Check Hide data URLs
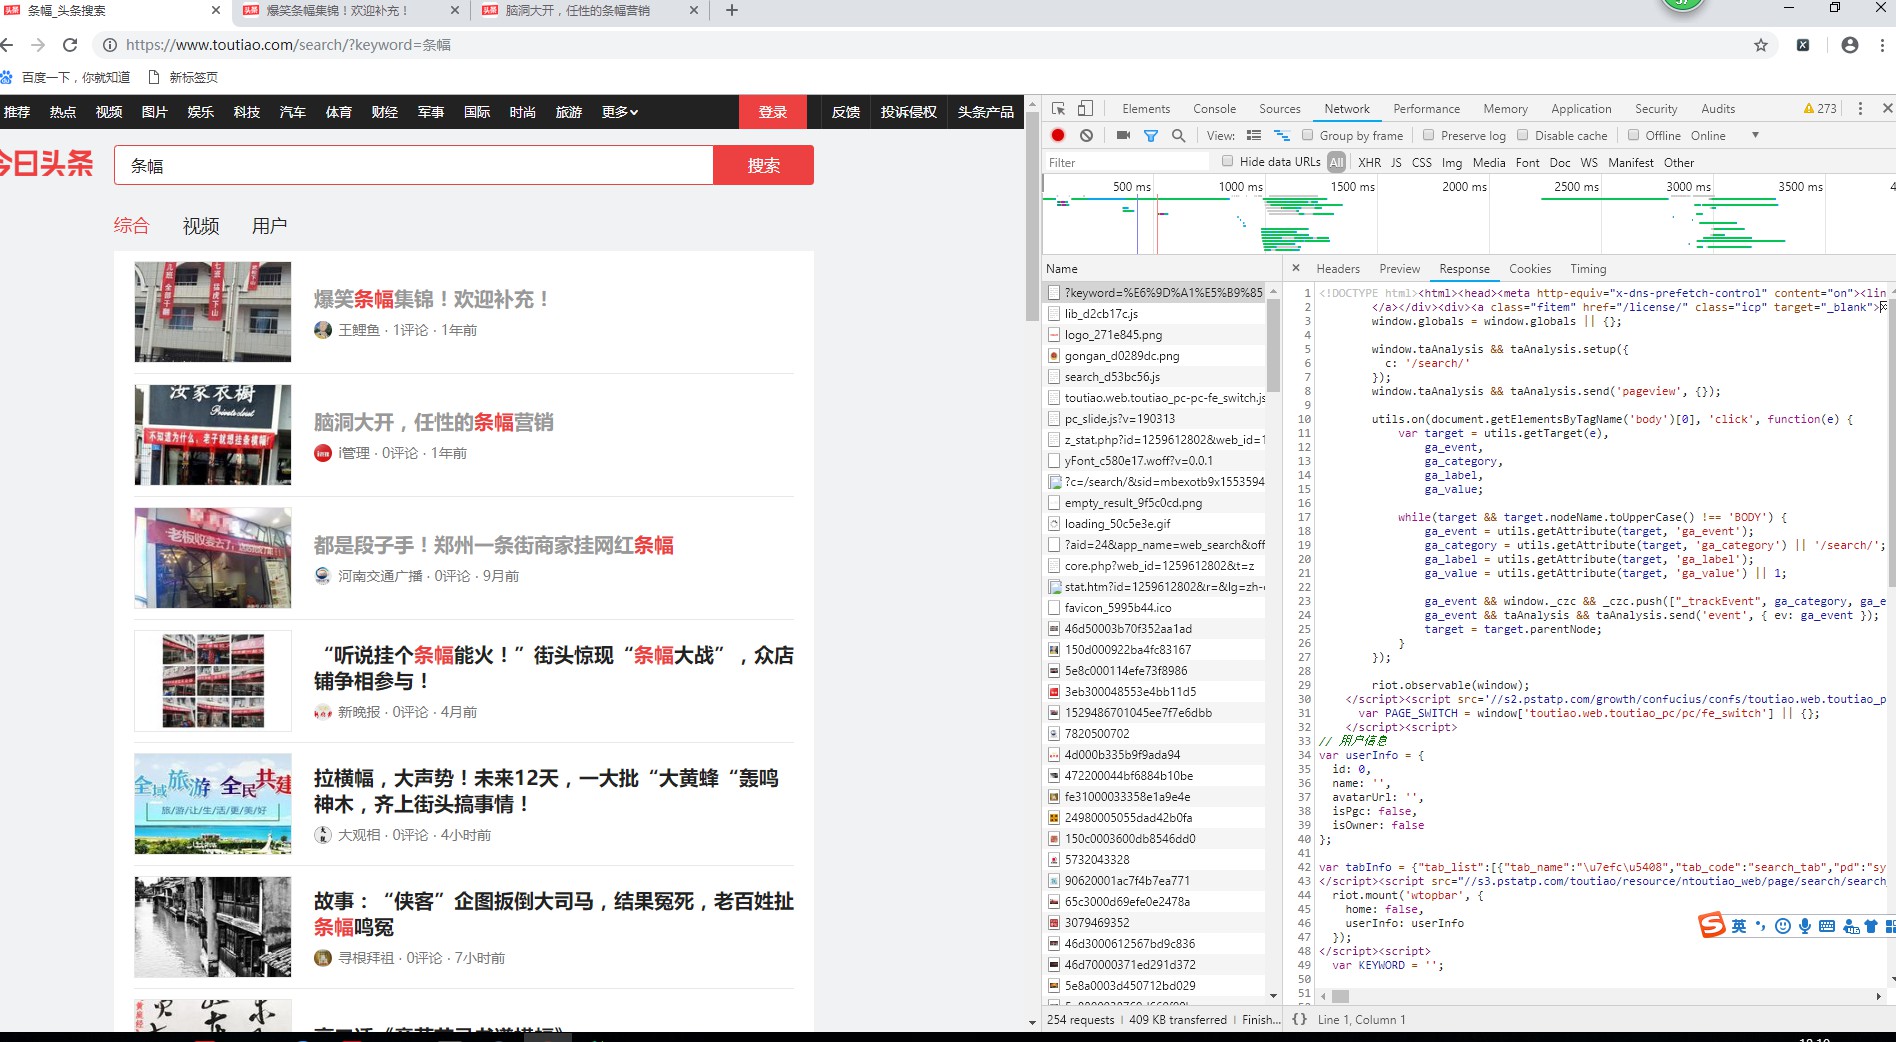This screenshot has height=1042, width=1896. click(1228, 161)
